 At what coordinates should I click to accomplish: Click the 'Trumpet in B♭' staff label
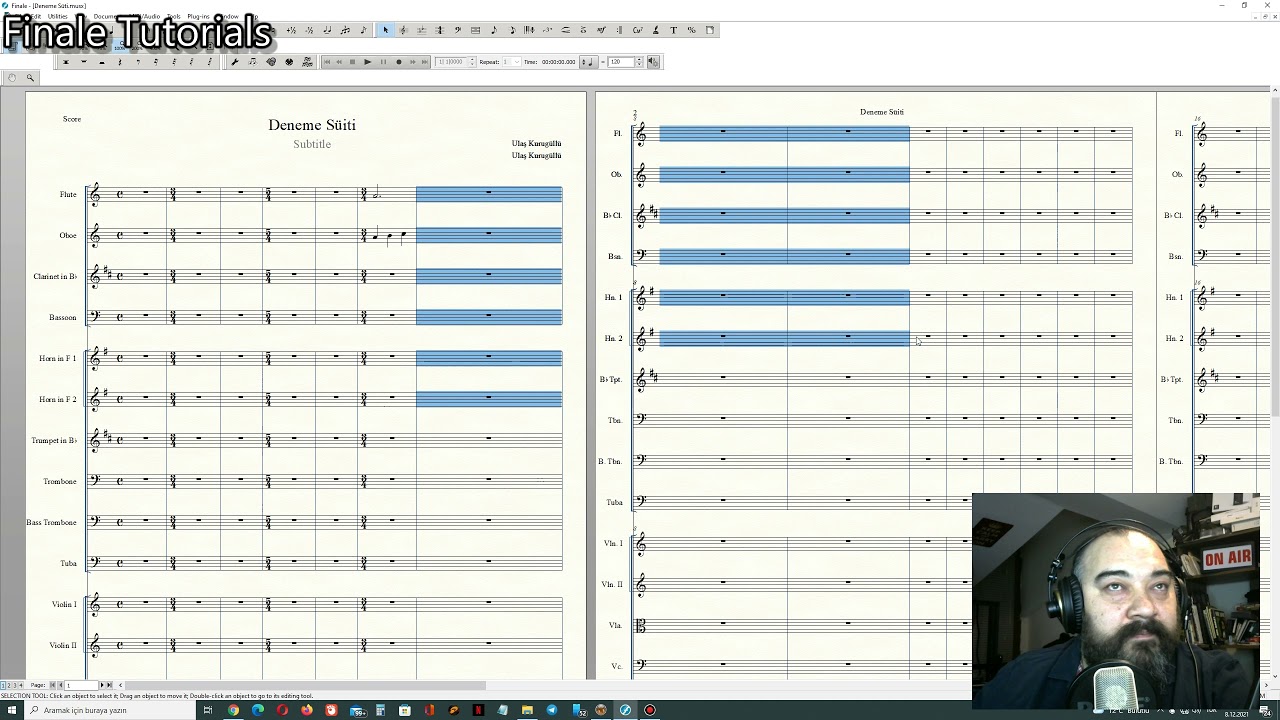(x=54, y=440)
